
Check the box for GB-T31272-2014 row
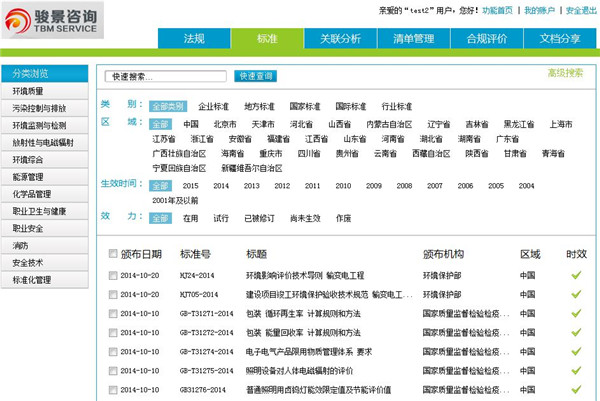[113, 332]
